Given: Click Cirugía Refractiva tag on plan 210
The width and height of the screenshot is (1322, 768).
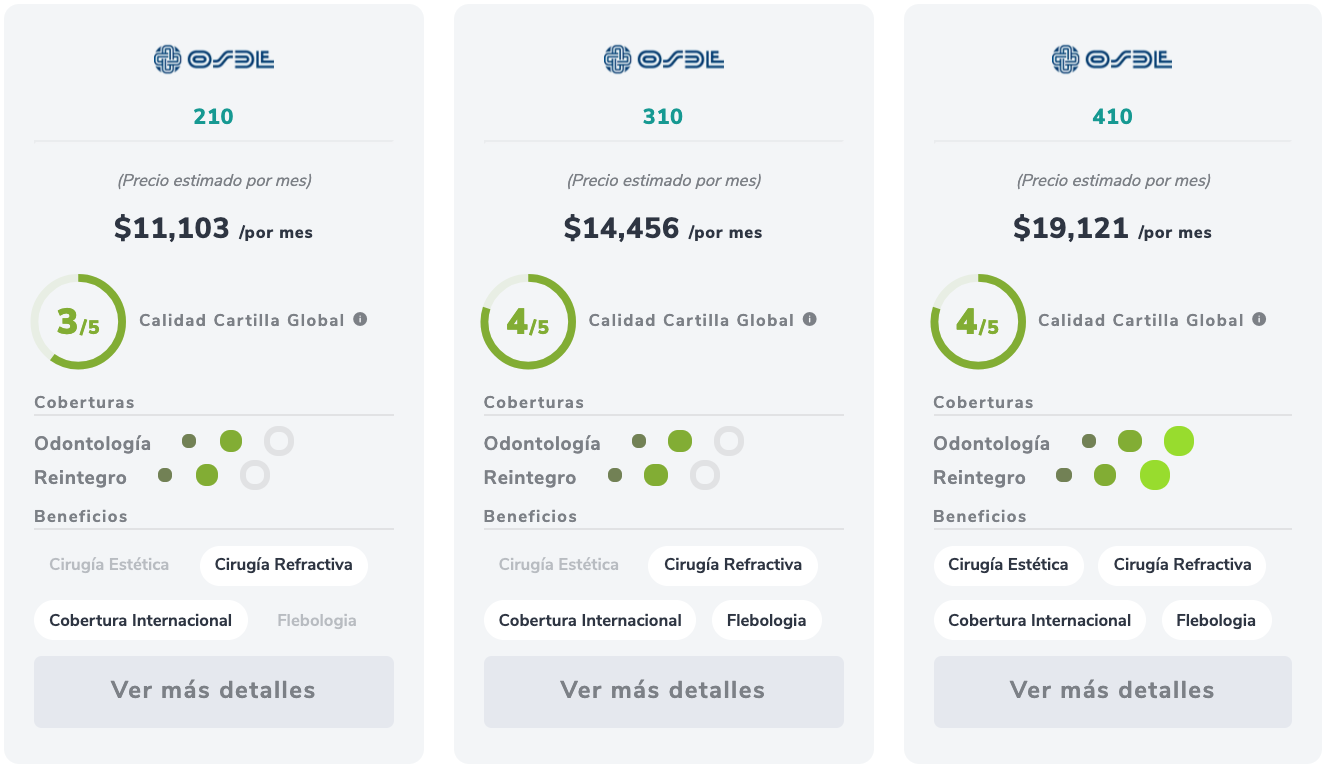Looking at the screenshot, I should (284, 565).
